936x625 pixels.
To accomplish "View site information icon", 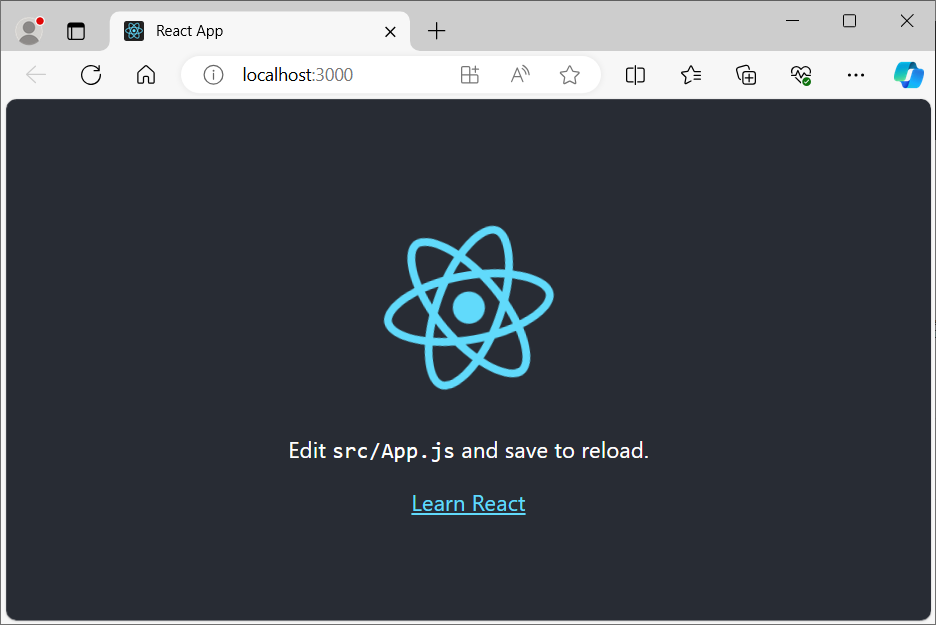I will click(213, 75).
